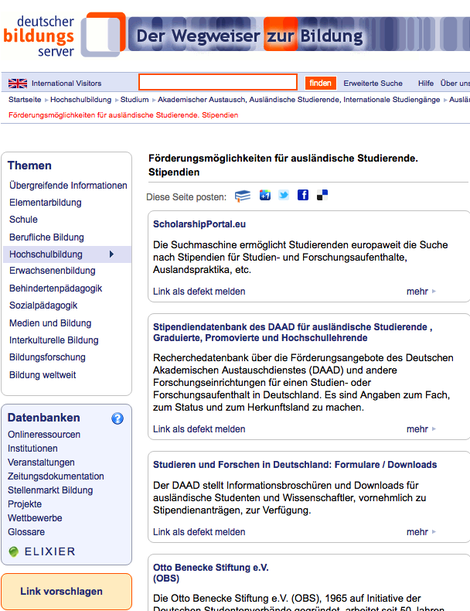Open Otto Benecke Stiftung e.V. link
Screen dimensions: 470x611
[x=210, y=573]
